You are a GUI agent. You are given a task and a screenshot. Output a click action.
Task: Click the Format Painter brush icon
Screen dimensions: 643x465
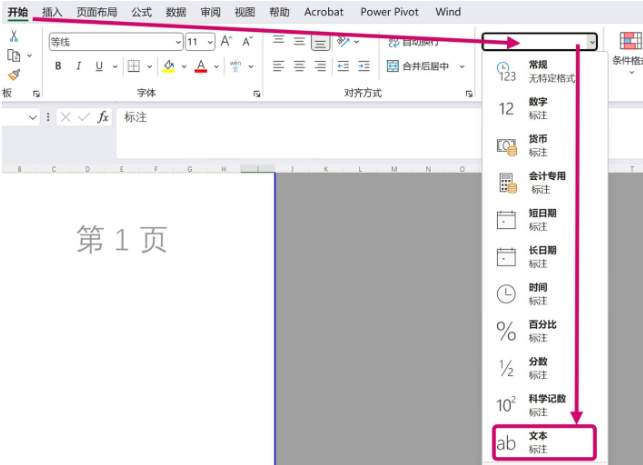[x=14, y=75]
